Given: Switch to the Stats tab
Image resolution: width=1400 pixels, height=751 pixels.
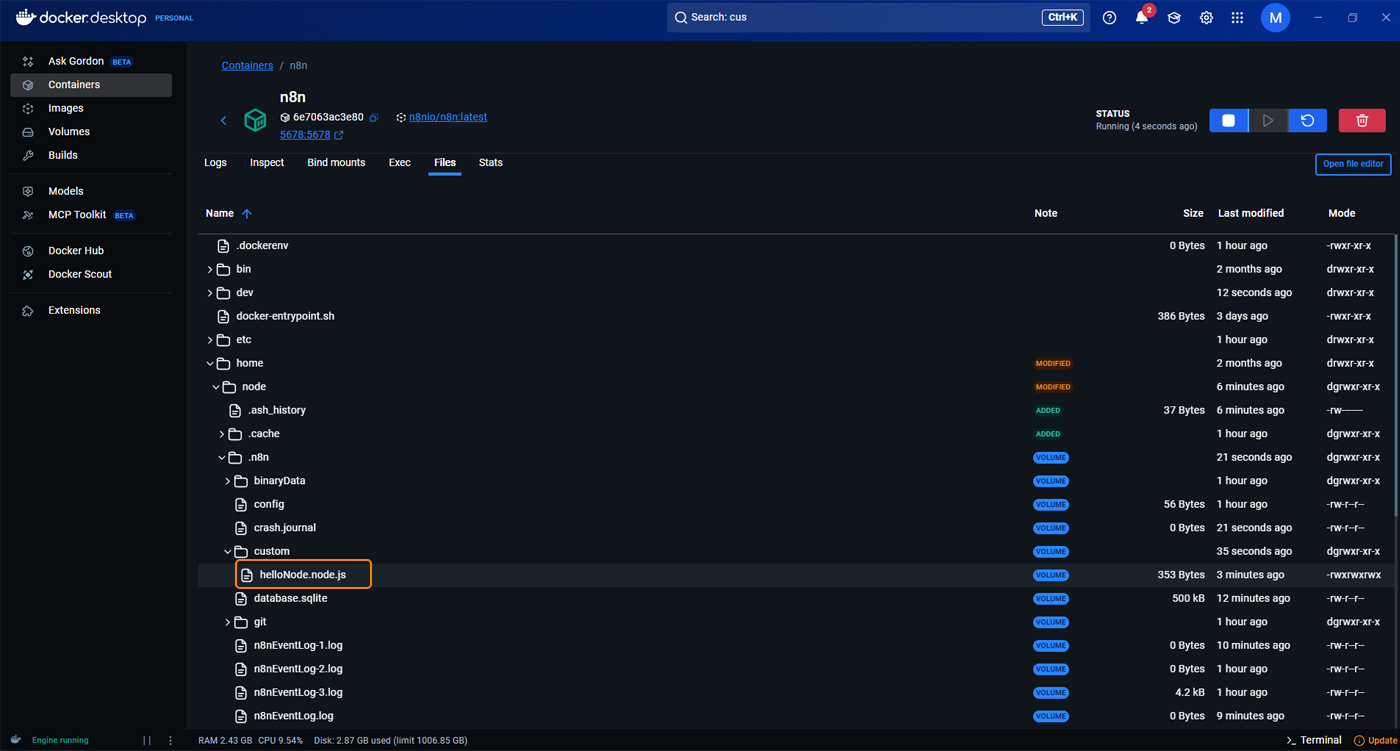Looking at the screenshot, I should [490, 162].
